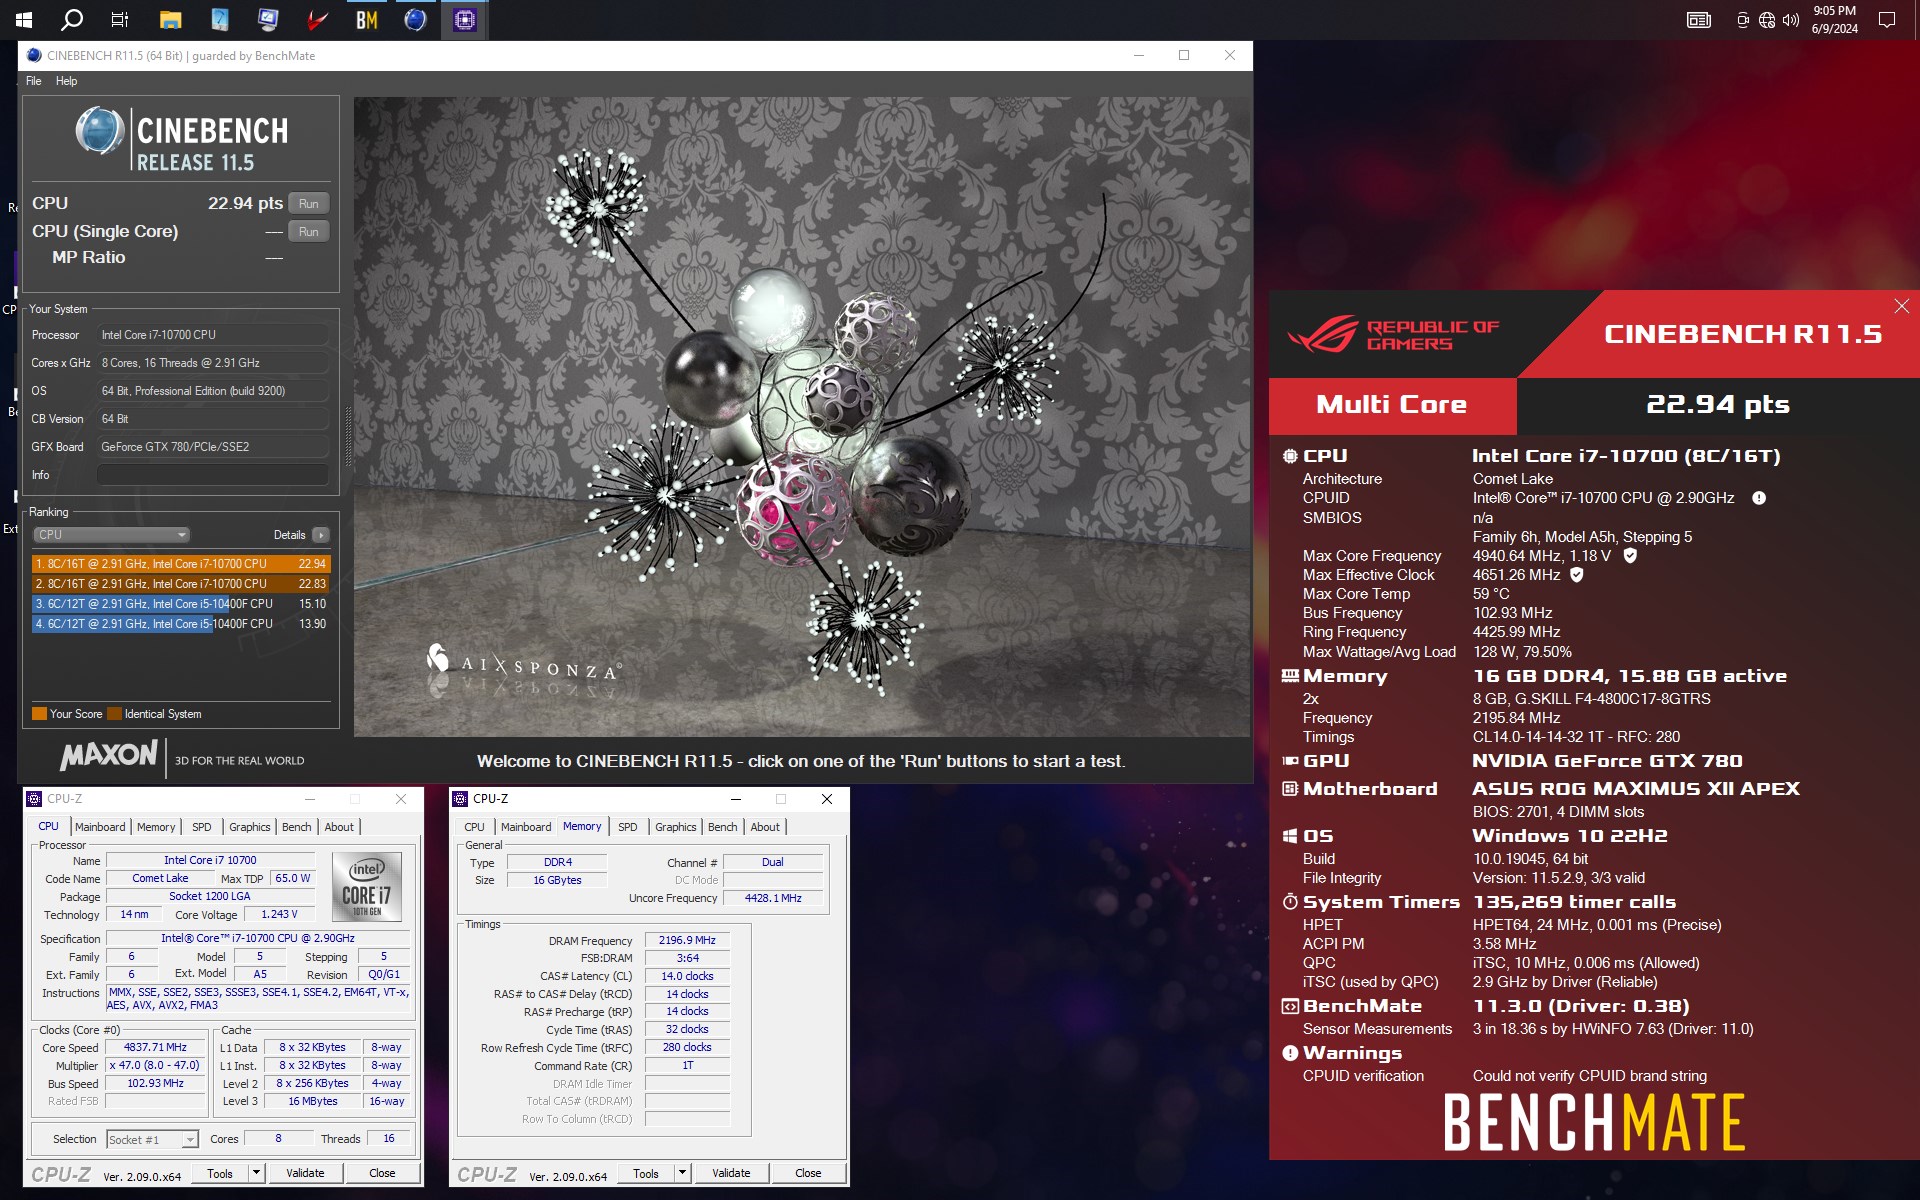Open taskbar Search magnifier
Viewport: 1920px width, 1200px height.
coord(72,19)
